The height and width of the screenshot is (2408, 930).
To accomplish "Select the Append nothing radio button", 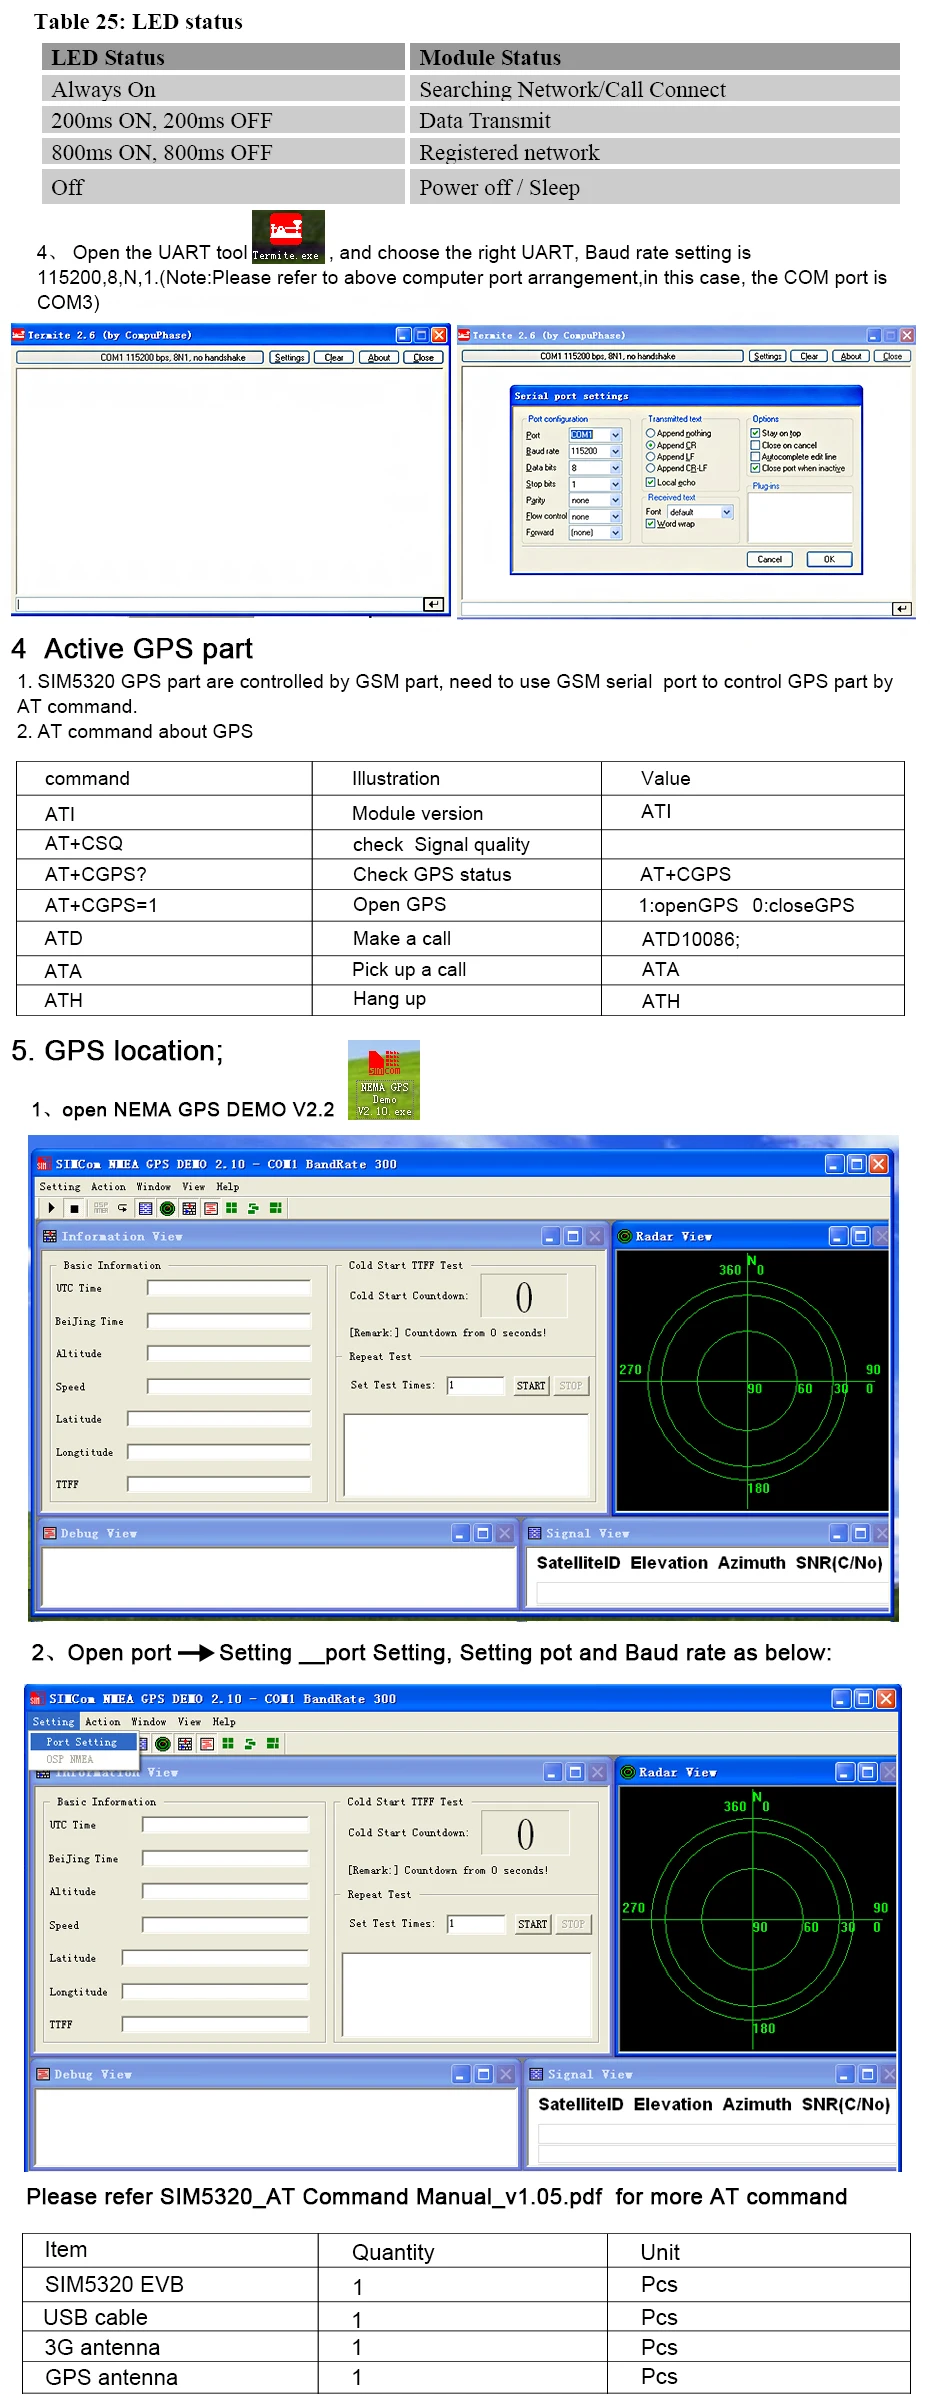I will [650, 434].
